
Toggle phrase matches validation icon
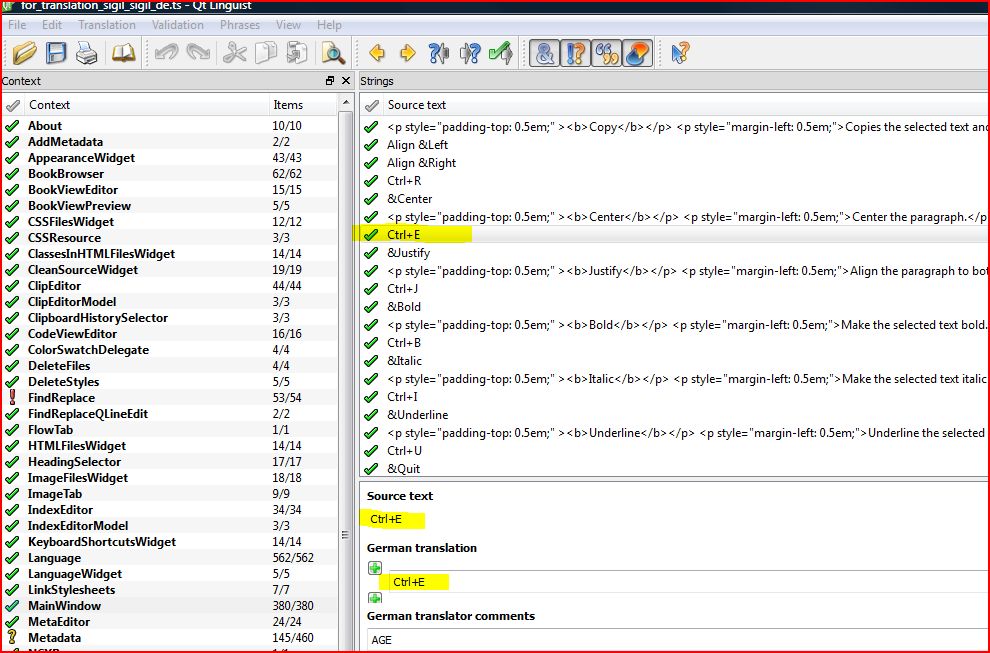[x=606, y=53]
